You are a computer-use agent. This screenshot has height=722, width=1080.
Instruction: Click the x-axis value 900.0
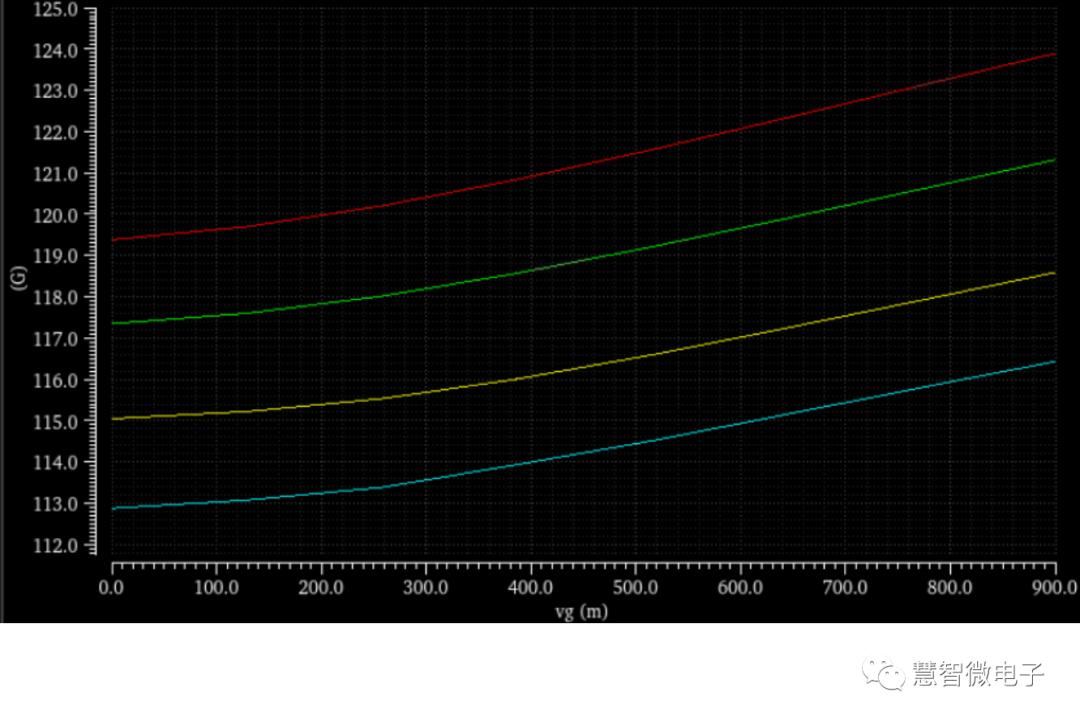1055,588
